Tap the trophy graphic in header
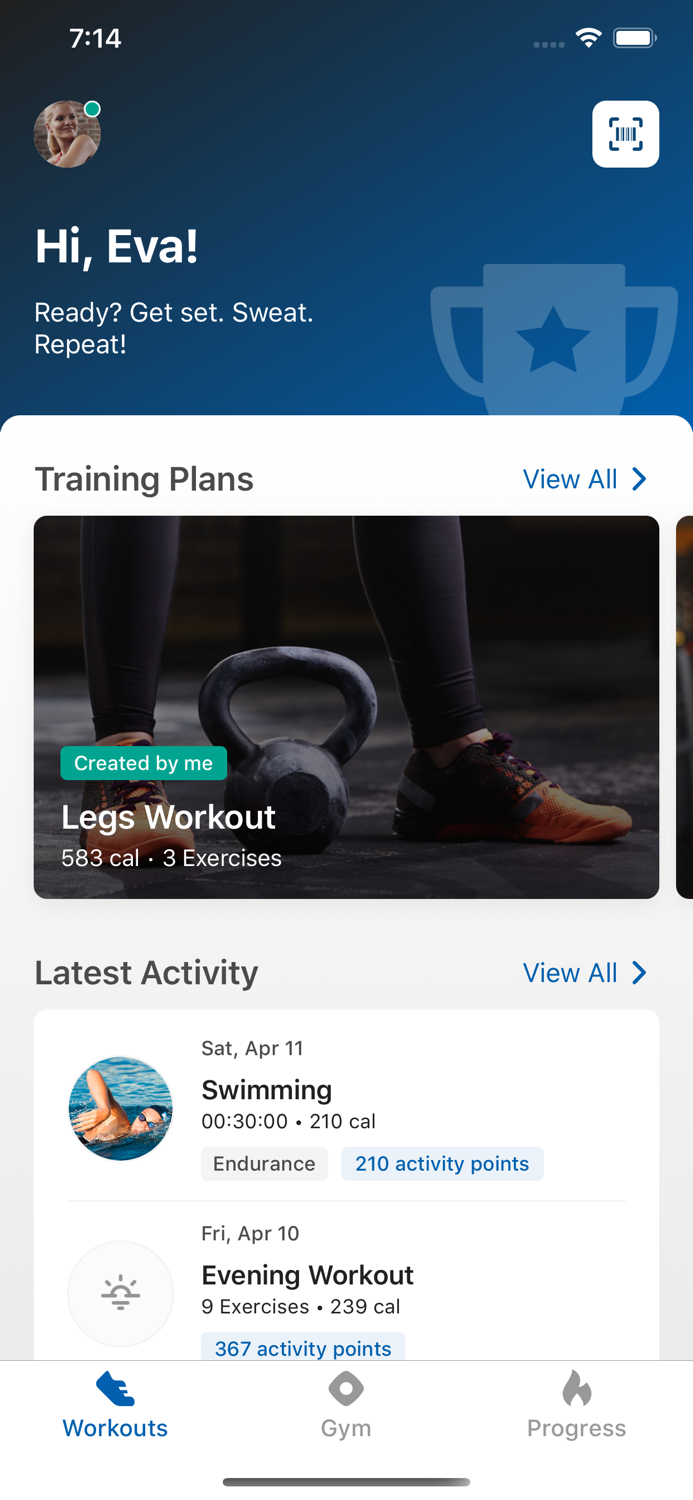Screen dimensions: 693x1500 [554, 340]
